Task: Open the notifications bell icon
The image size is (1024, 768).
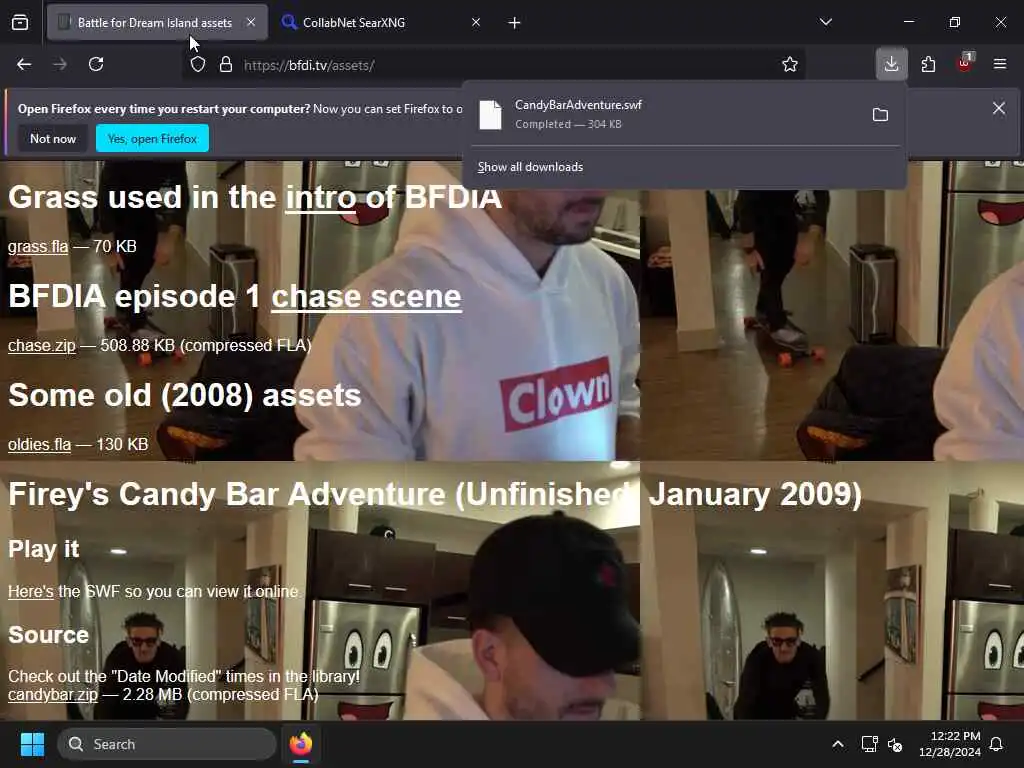Action: (x=997, y=744)
